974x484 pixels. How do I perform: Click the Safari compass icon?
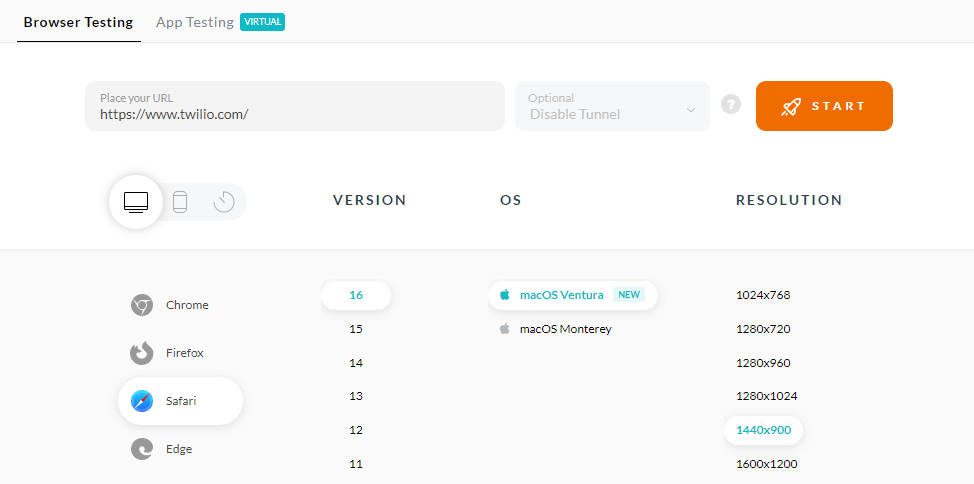[142, 401]
